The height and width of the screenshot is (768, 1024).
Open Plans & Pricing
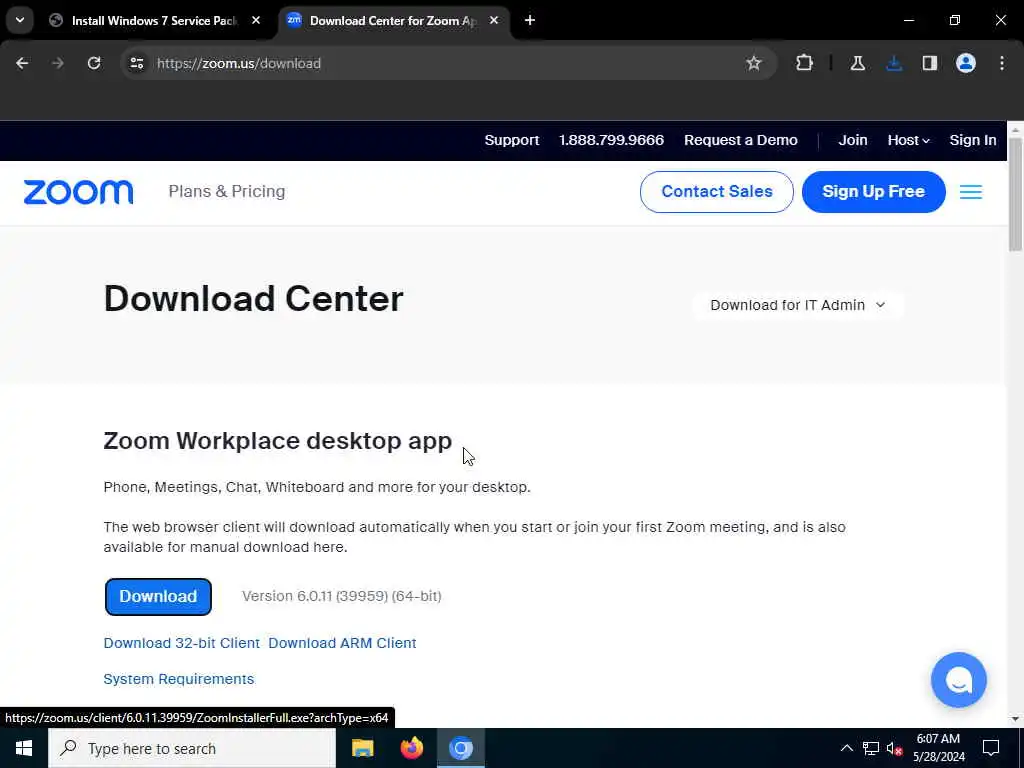(x=227, y=191)
